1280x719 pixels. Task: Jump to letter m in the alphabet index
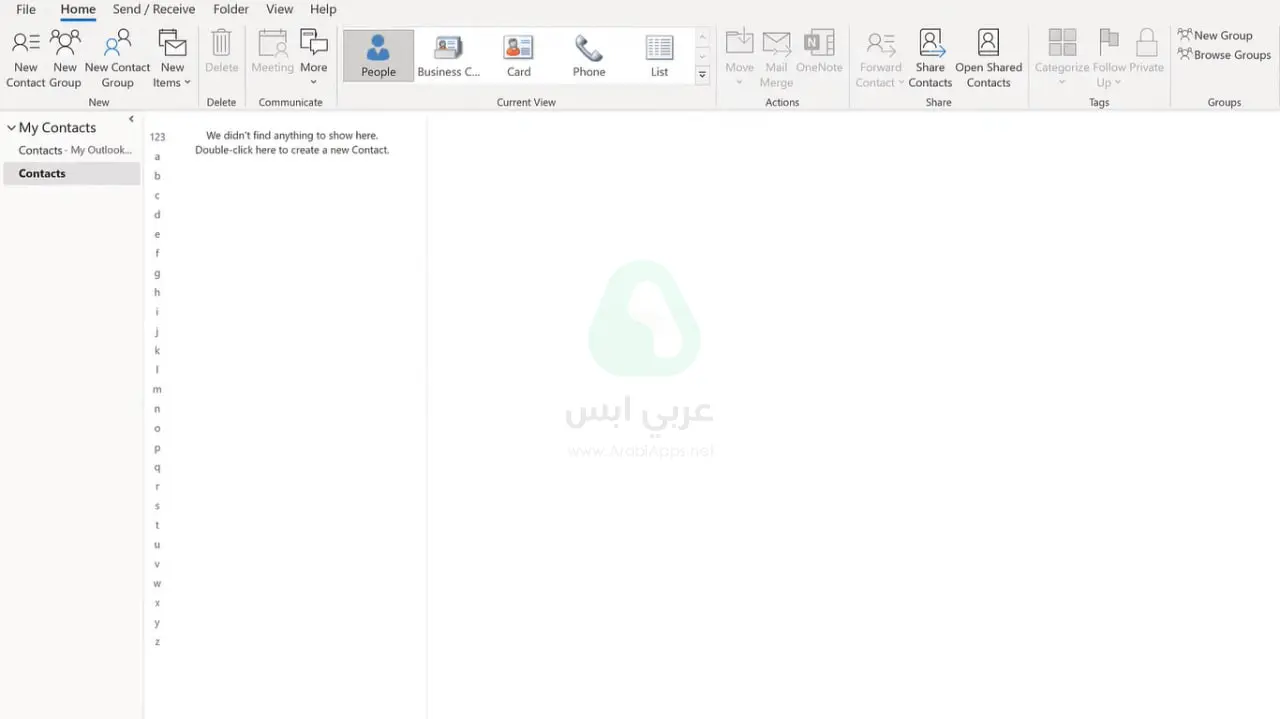tap(157, 389)
